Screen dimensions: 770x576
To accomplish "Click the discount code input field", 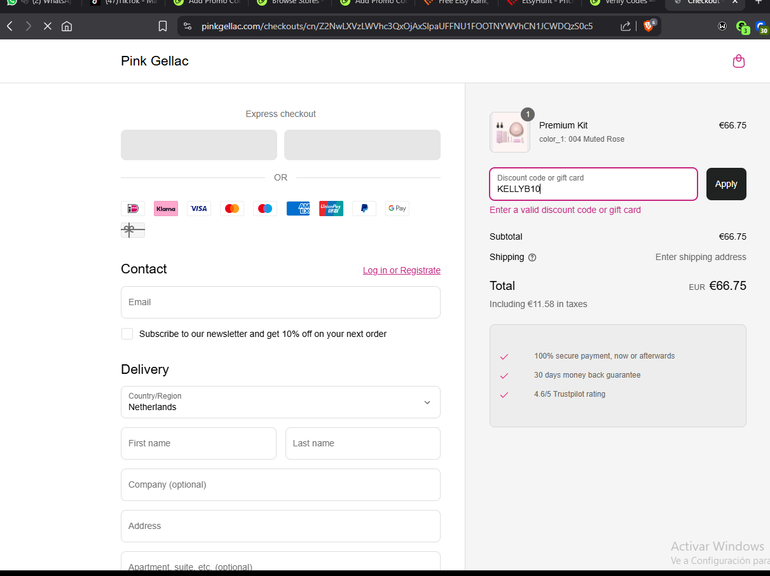I will click(593, 184).
